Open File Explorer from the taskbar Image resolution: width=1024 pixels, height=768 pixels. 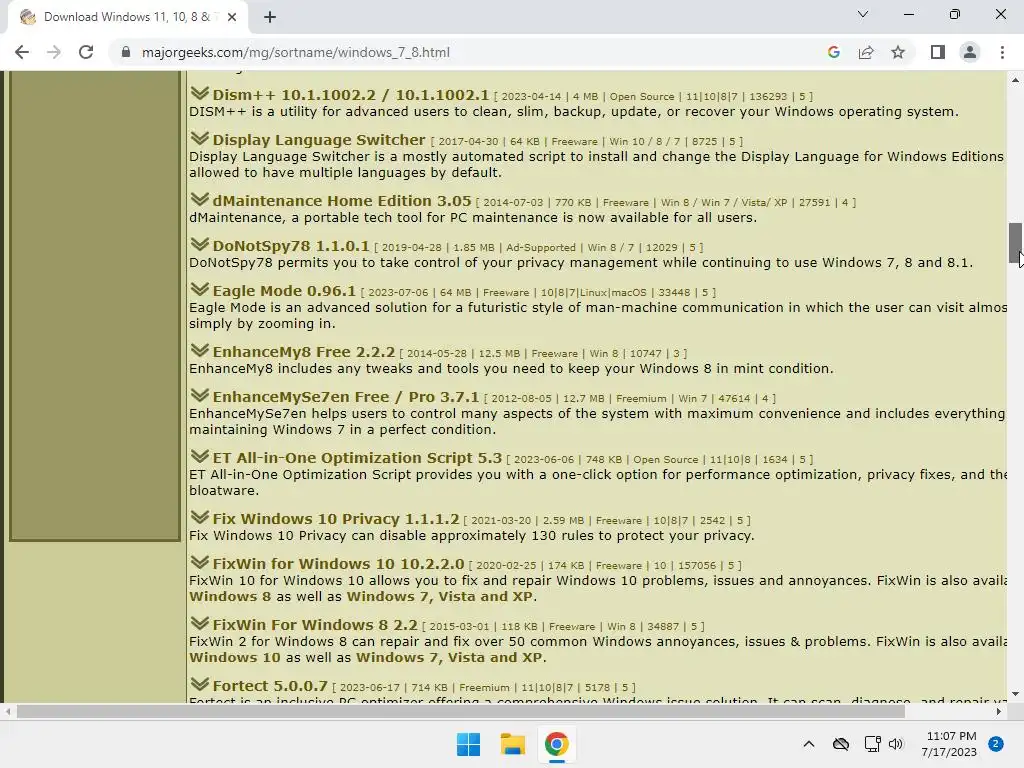(513, 744)
